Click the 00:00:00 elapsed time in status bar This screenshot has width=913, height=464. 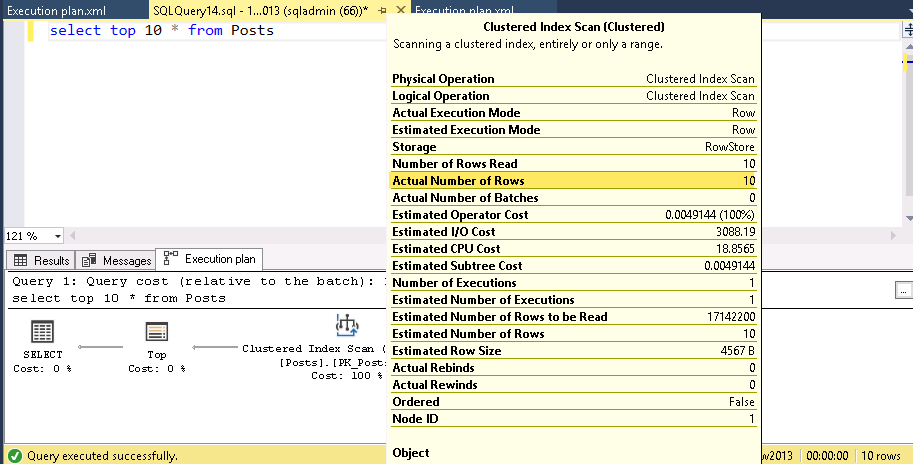[x=827, y=455]
